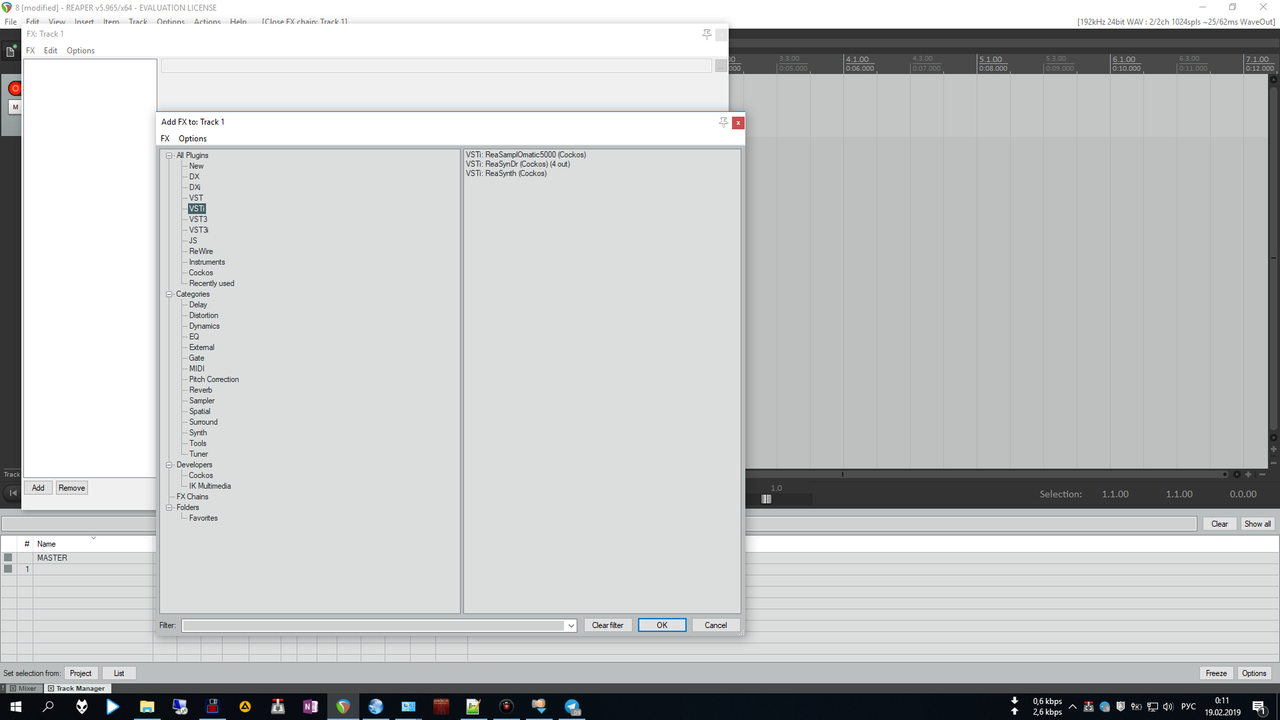Click OK in Add FX dialog
Screen dimensions: 1280x720
coord(662,625)
